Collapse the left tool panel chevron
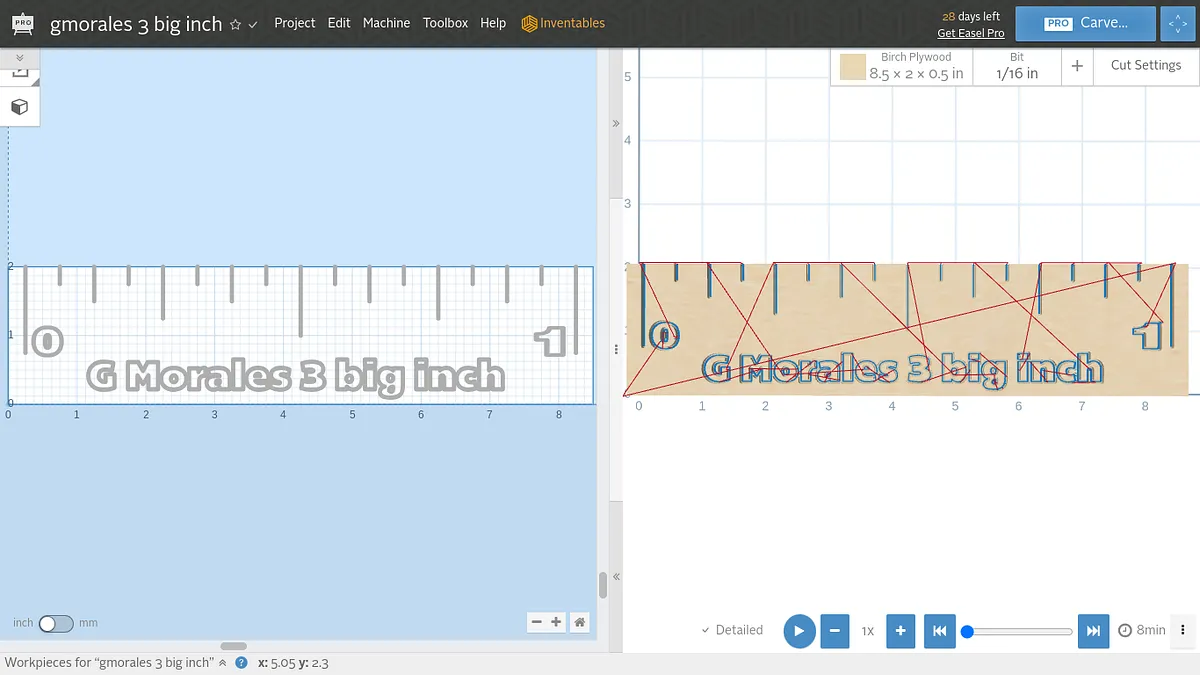Viewport: 1200px width, 675px height. pyautogui.click(x=19, y=58)
